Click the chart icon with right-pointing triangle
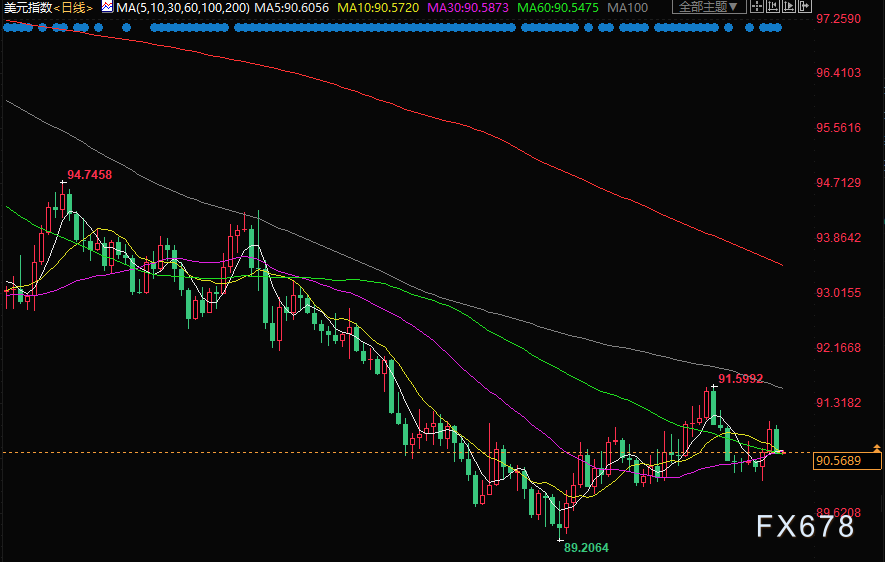 [x=788, y=6]
